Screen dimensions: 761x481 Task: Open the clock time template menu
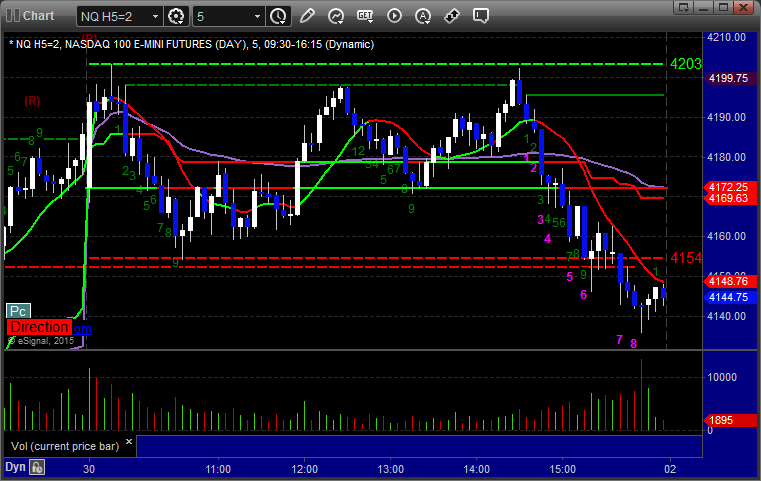click(278, 17)
